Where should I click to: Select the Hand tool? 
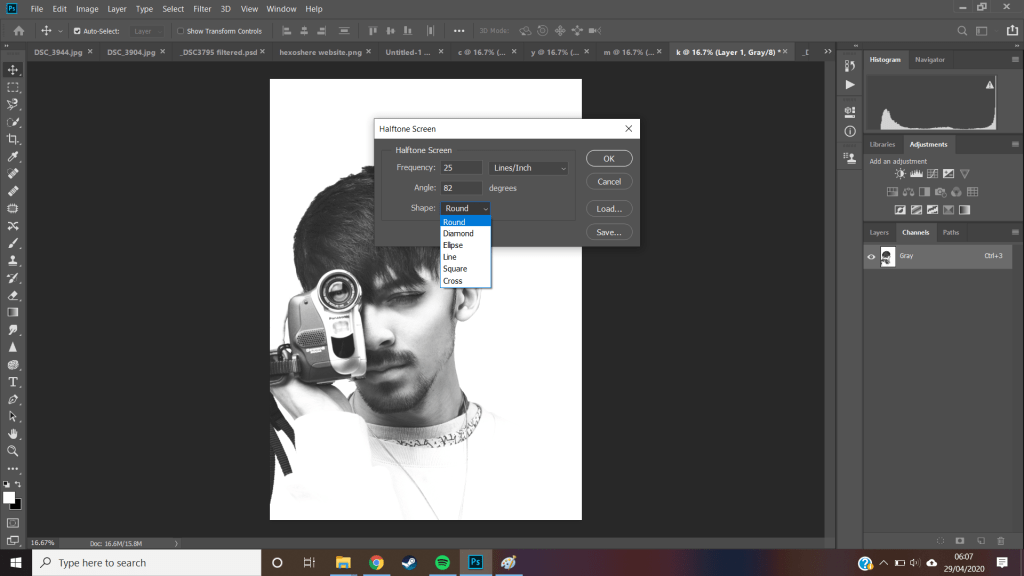coord(13,434)
